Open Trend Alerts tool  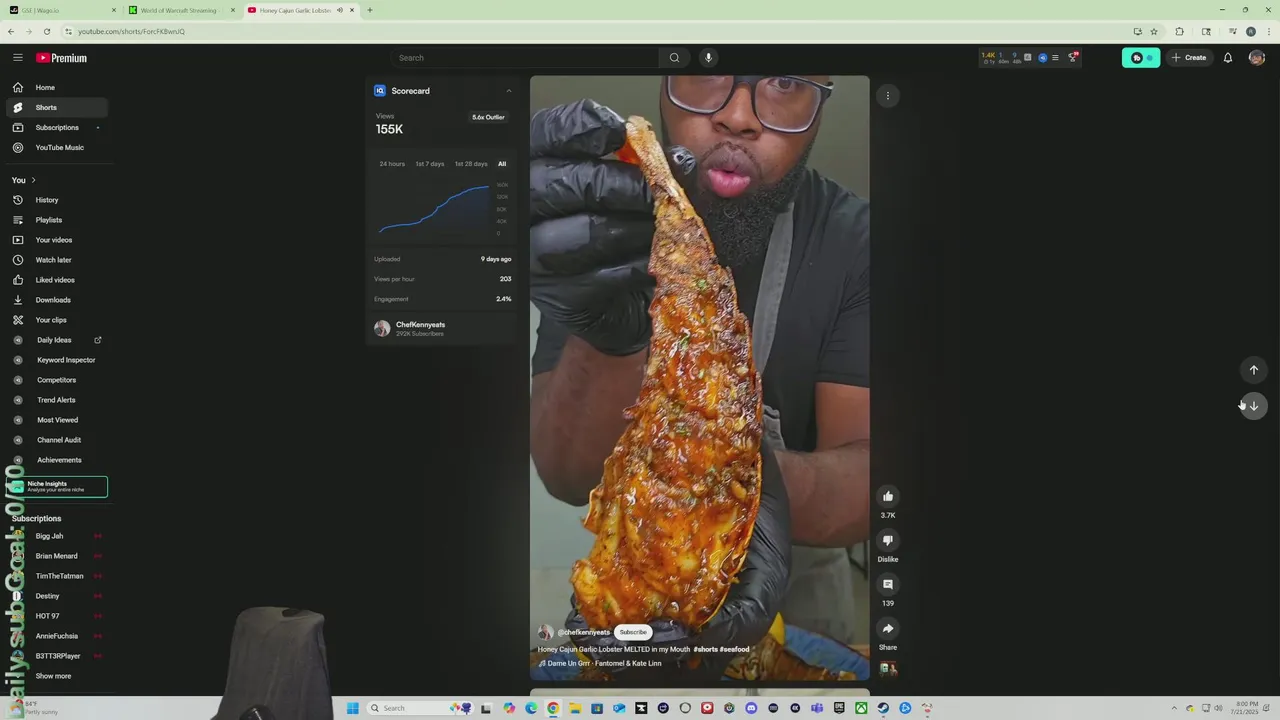[x=56, y=400]
